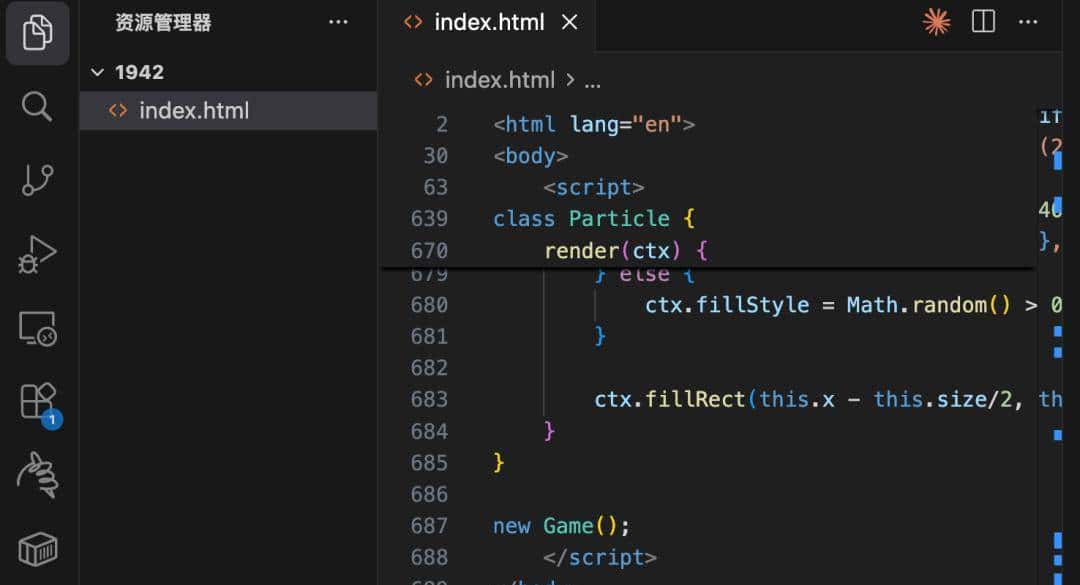Jump to sticky line render(ctx)
This screenshot has width=1080, height=585.
point(625,250)
